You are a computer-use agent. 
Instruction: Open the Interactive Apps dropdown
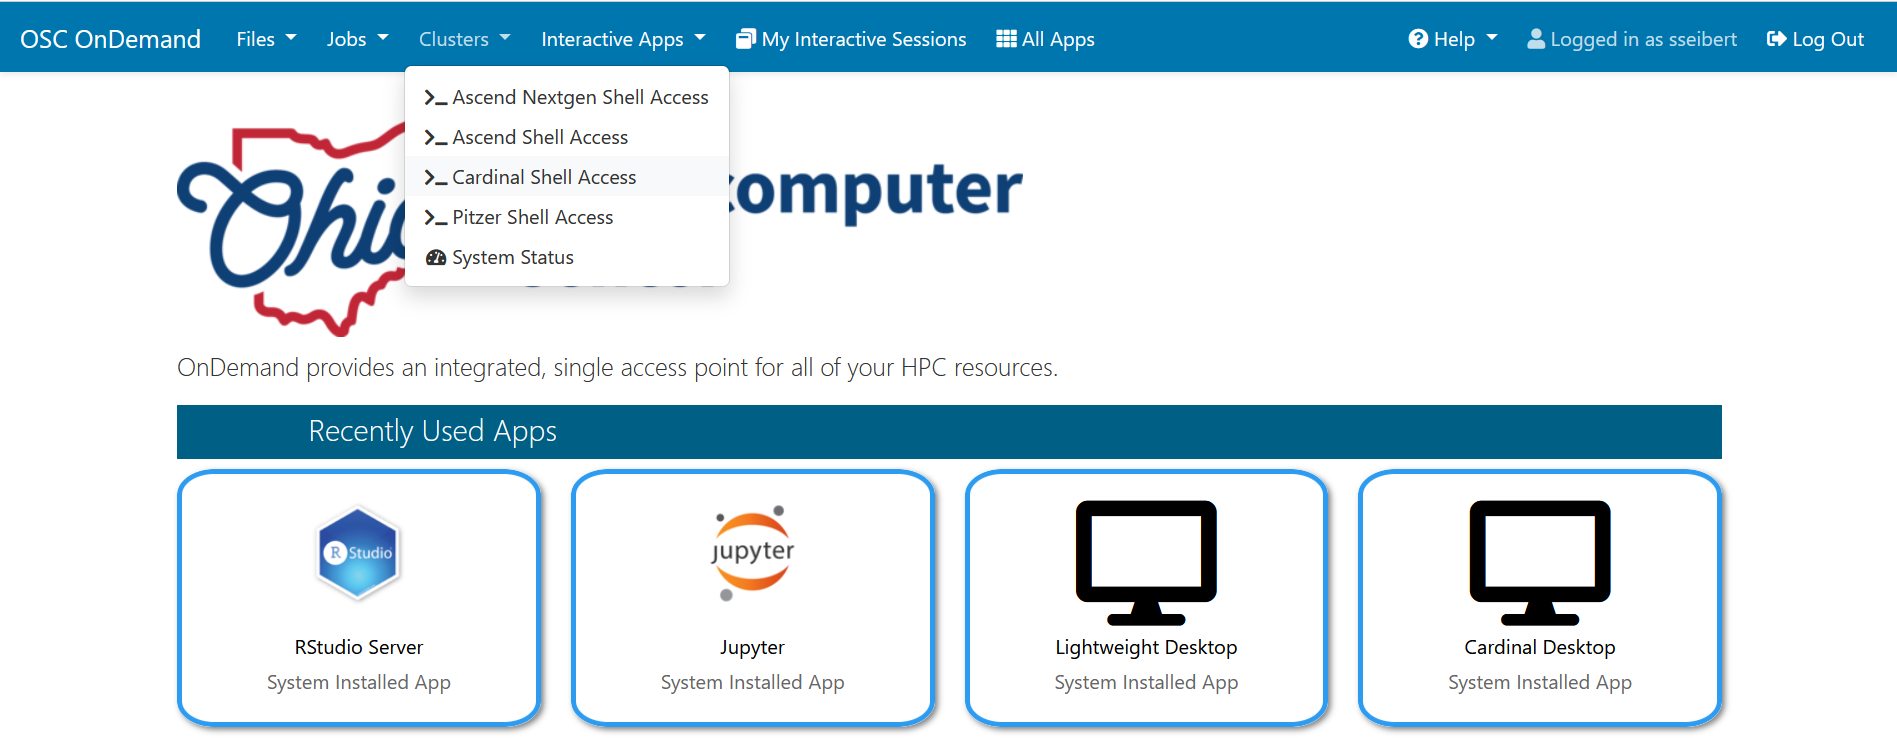tap(623, 39)
